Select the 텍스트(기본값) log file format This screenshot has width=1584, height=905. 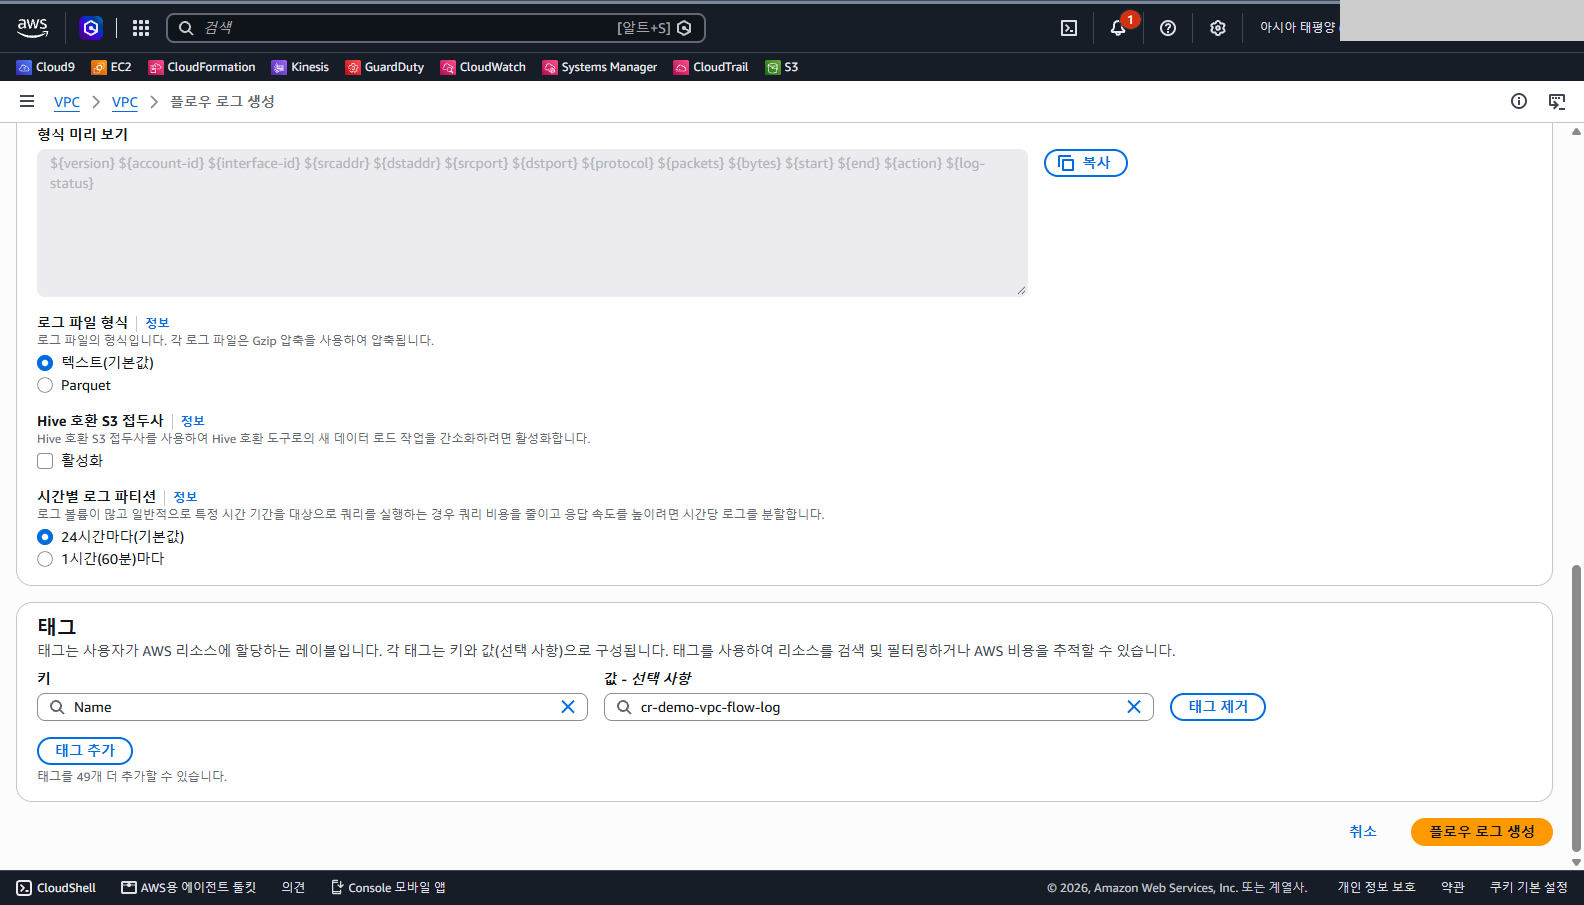pyautogui.click(x=45, y=363)
